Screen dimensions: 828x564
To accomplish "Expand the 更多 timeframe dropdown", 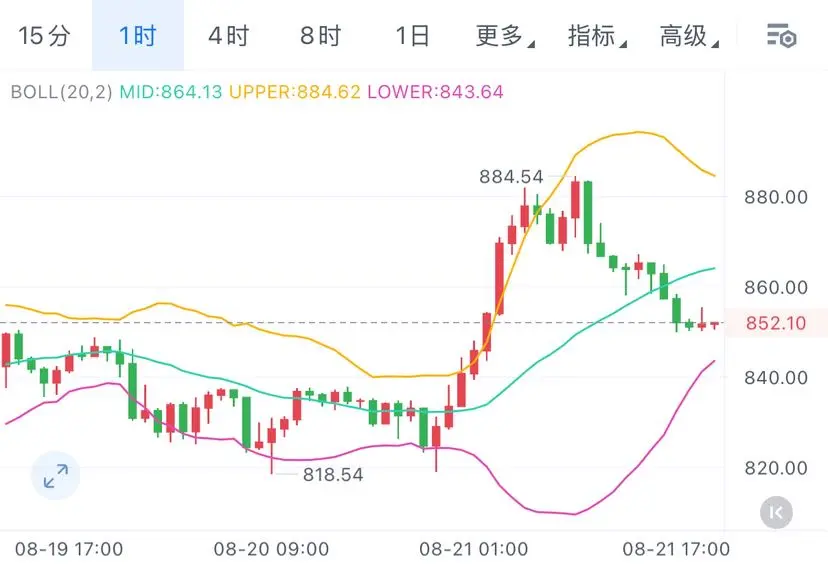I will point(505,36).
